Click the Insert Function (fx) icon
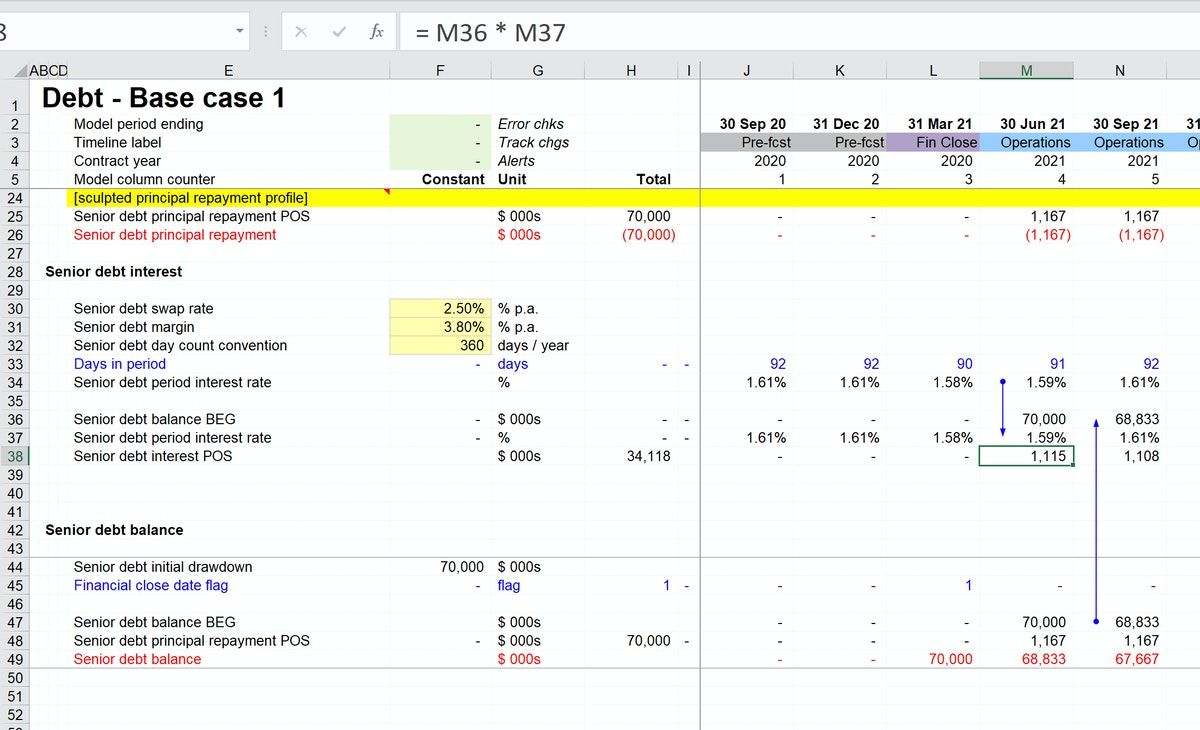This screenshot has height=730, width=1200. (376, 31)
